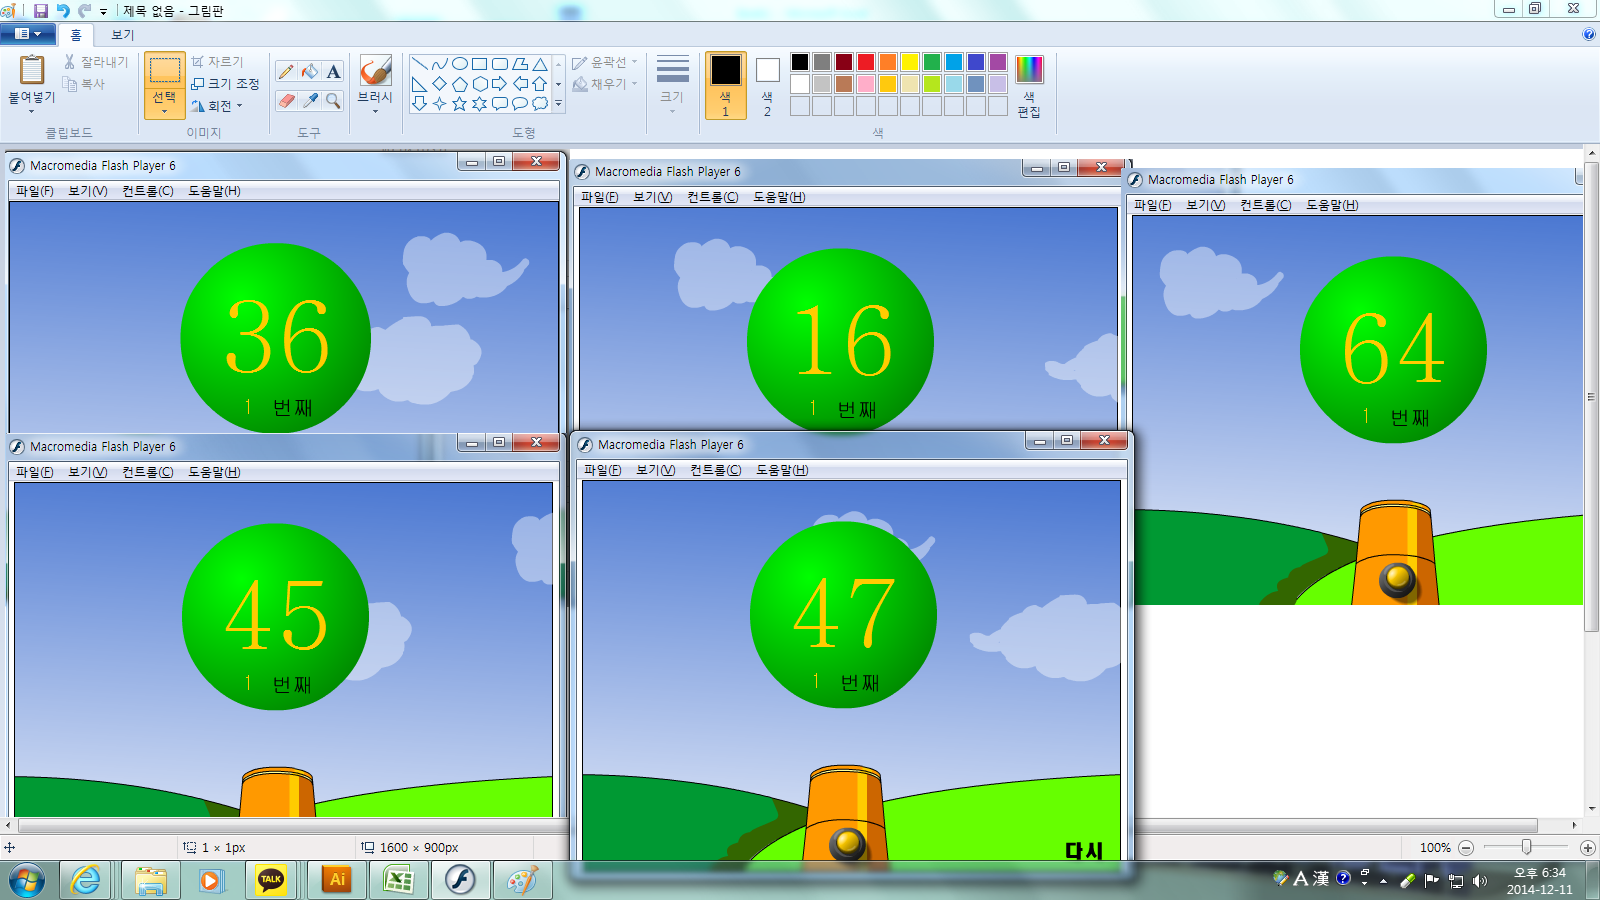Image resolution: width=1600 pixels, height=900 pixels.
Task: Click 잘라내기 cut in the clipboard group
Action: pos(96,62)
